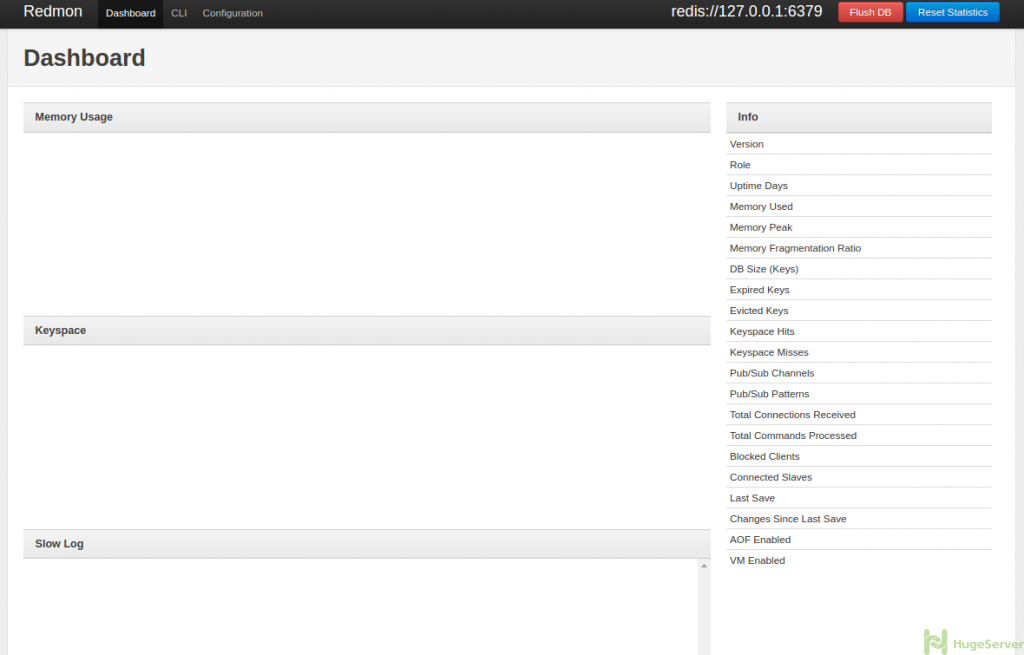1024x655 pixels.
Task: Select the Total Commands Processed row
Action: (793, 436)
